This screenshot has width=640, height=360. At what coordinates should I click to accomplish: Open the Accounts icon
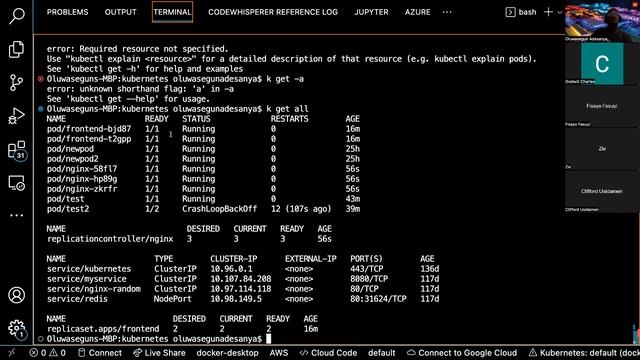click(17, 295)
